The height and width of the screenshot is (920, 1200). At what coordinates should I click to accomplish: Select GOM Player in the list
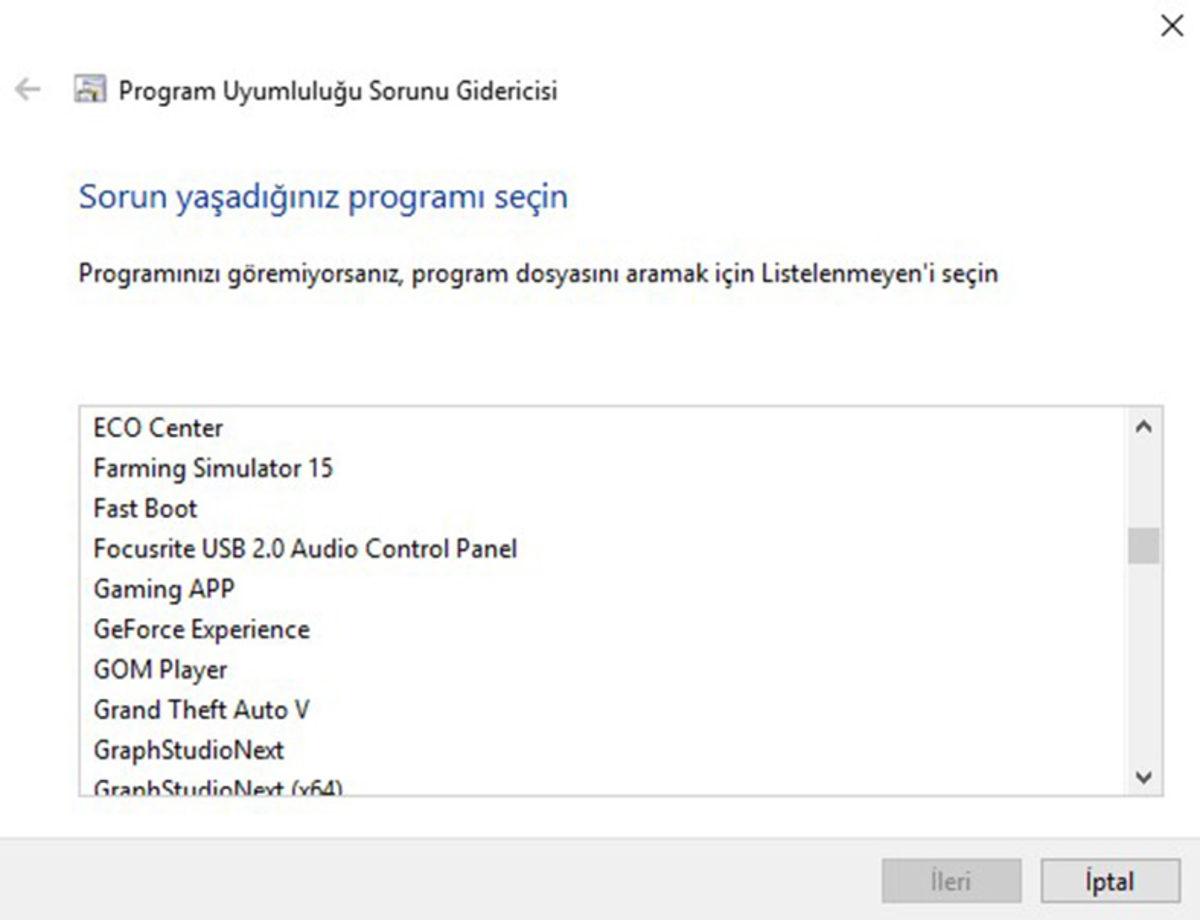[159, 669]
